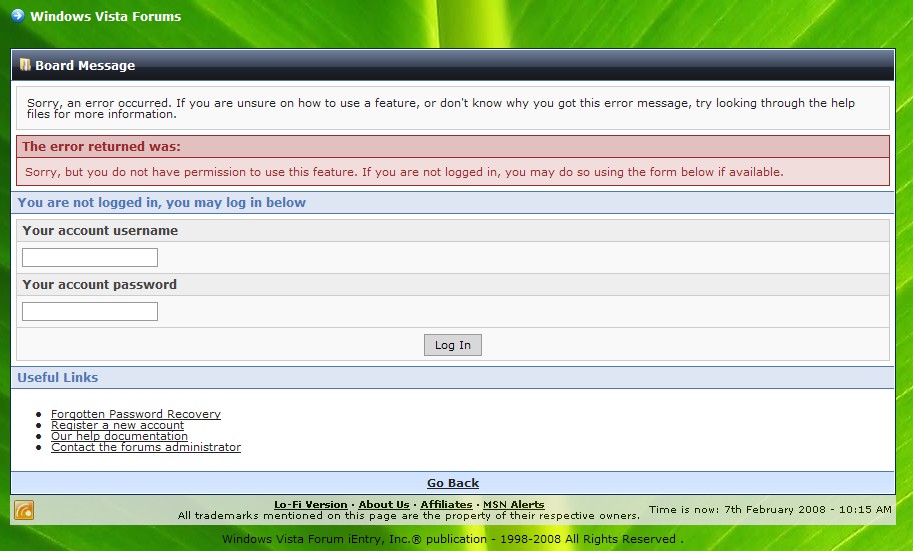Screen dimensions: 913x551
Task: Open the About Us footer link
Action: point(384,504)
